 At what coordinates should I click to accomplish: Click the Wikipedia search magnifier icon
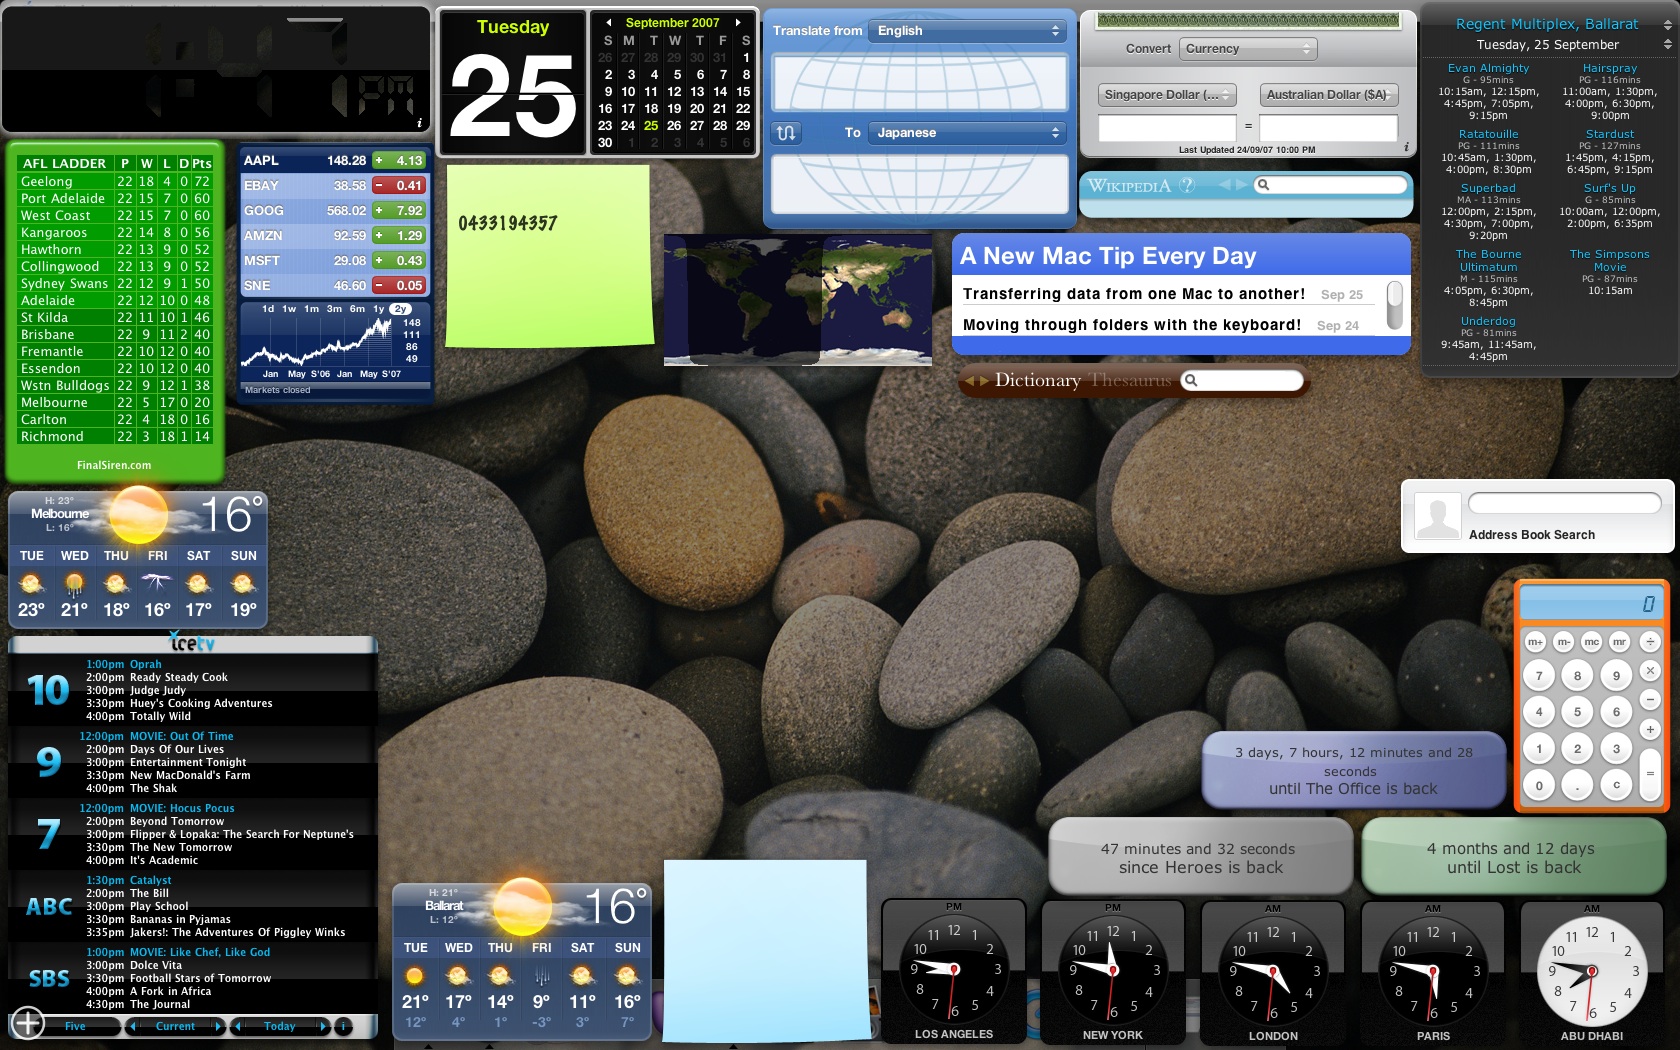click(1263, 185)
